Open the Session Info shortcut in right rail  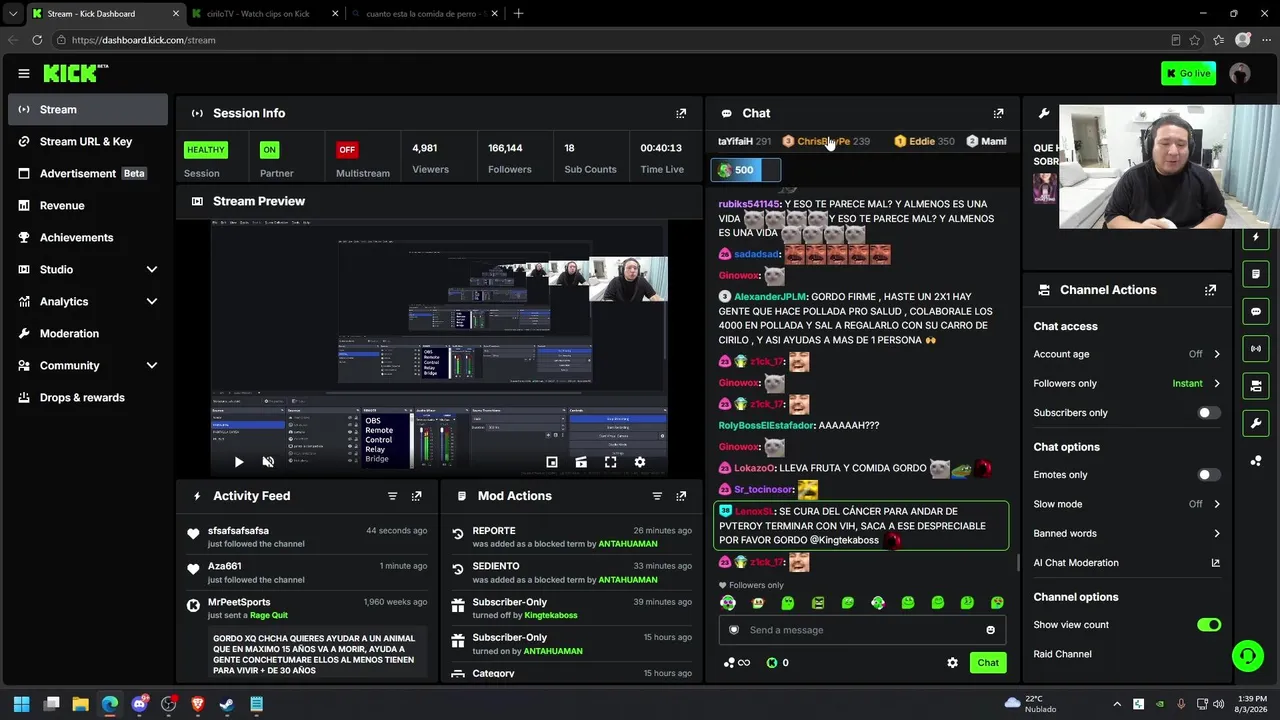1256,349
